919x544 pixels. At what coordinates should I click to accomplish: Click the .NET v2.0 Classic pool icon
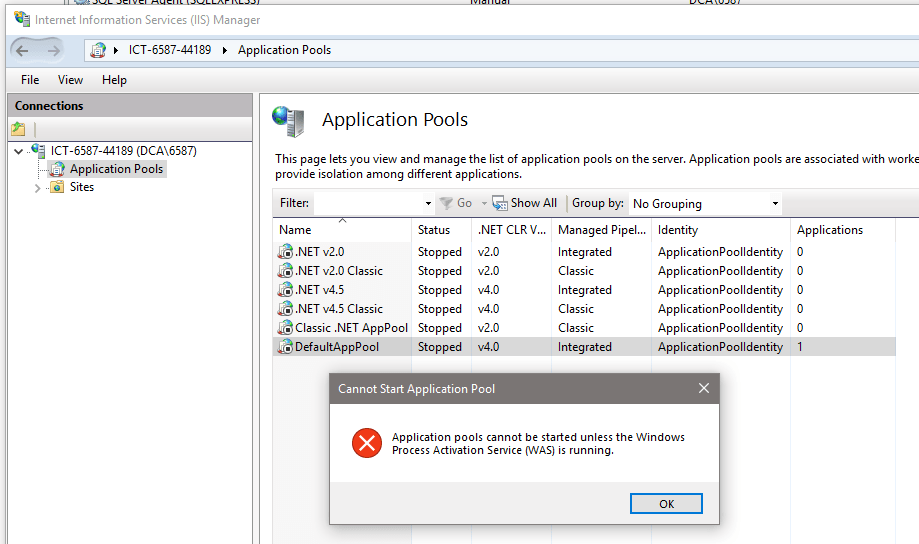point(285,271)
